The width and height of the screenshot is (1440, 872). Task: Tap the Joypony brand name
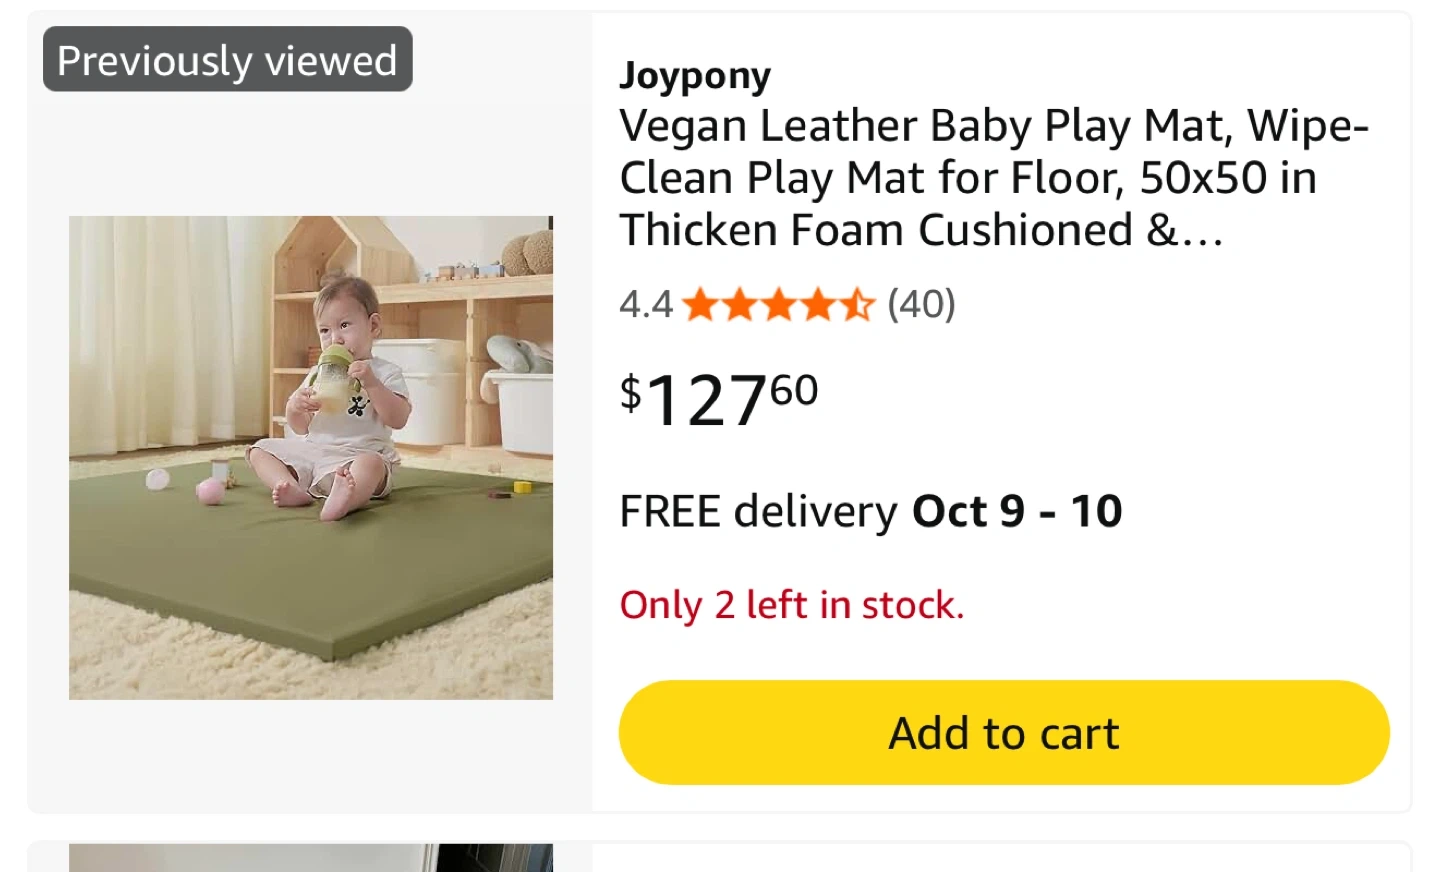(x=695, y=76)
